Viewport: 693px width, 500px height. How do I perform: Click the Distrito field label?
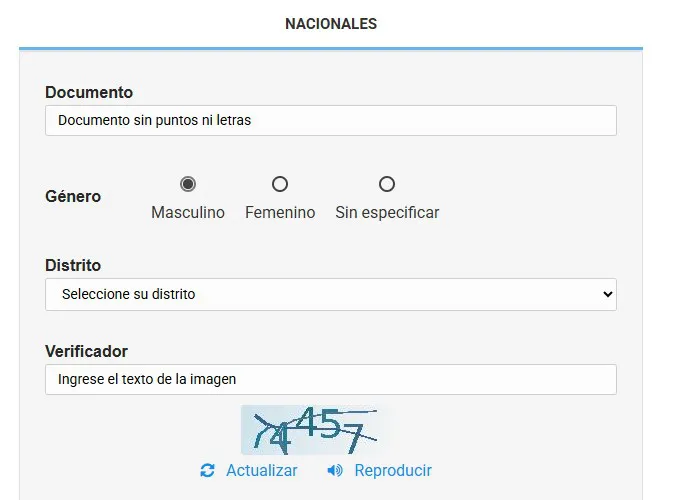[73, 265]
